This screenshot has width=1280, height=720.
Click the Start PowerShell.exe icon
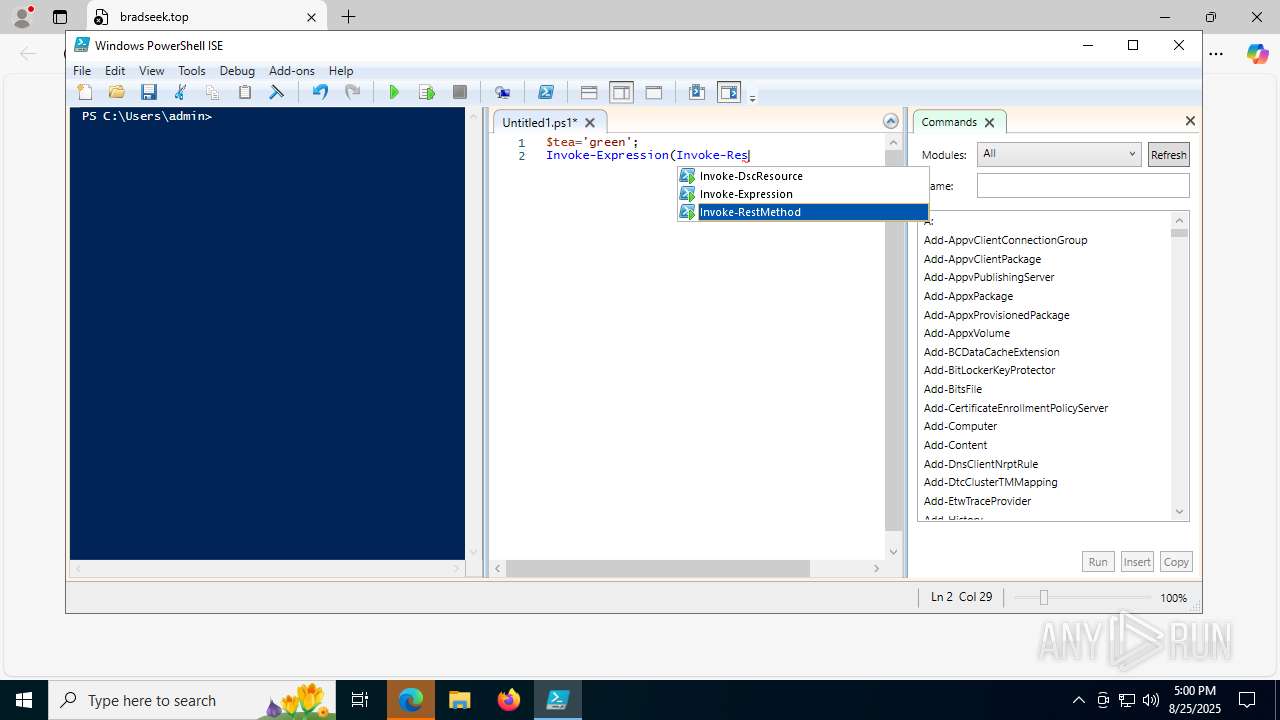(546, 92)
